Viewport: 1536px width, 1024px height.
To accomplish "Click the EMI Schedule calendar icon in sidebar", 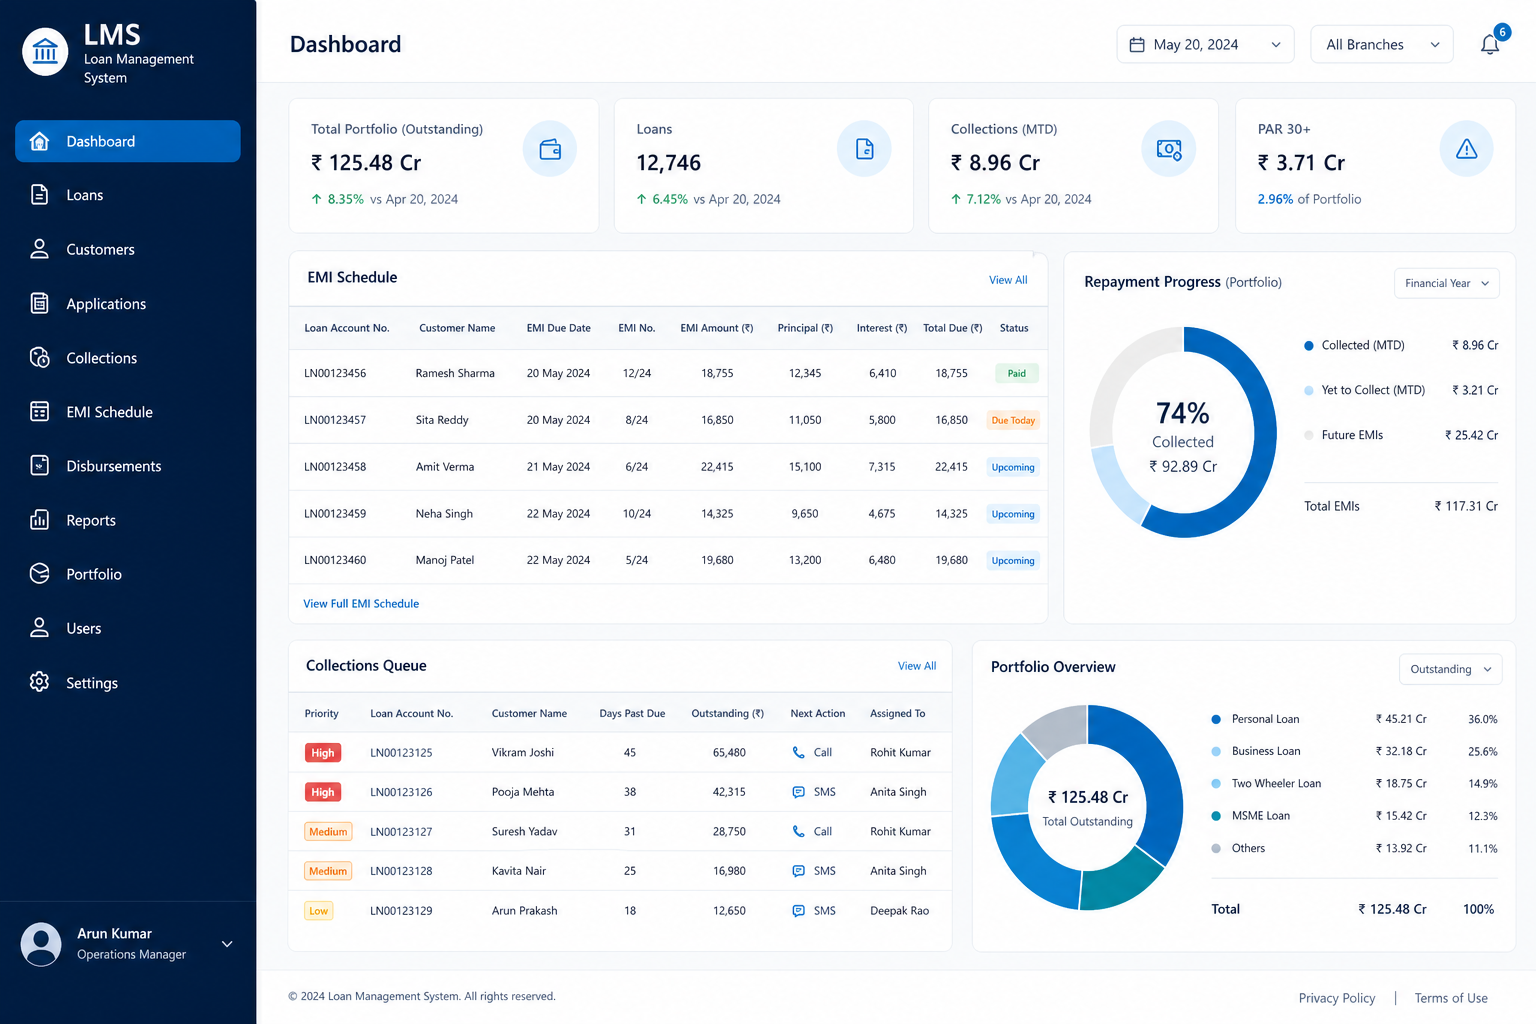I will [x=40, y=411].
